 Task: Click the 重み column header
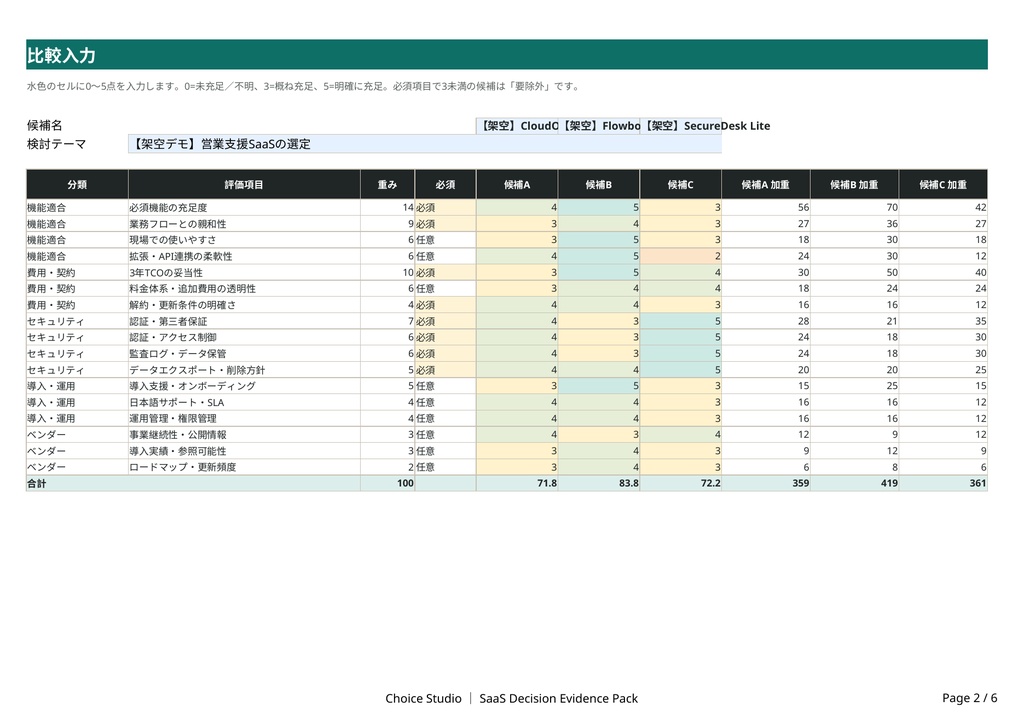click(387, 185)
